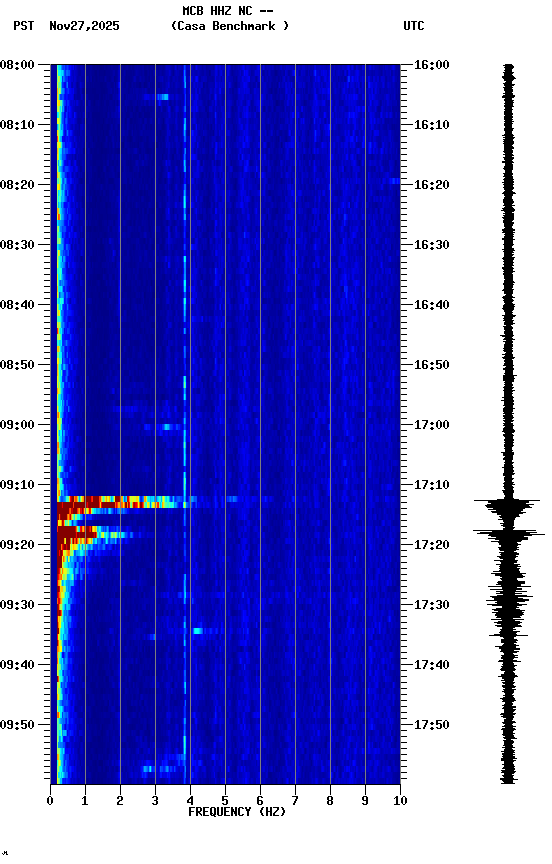Inspect the largest seismogram spike near 17:18 UTC
The width and height of the screenshot is (552, 864).
[x=509, y=533]
